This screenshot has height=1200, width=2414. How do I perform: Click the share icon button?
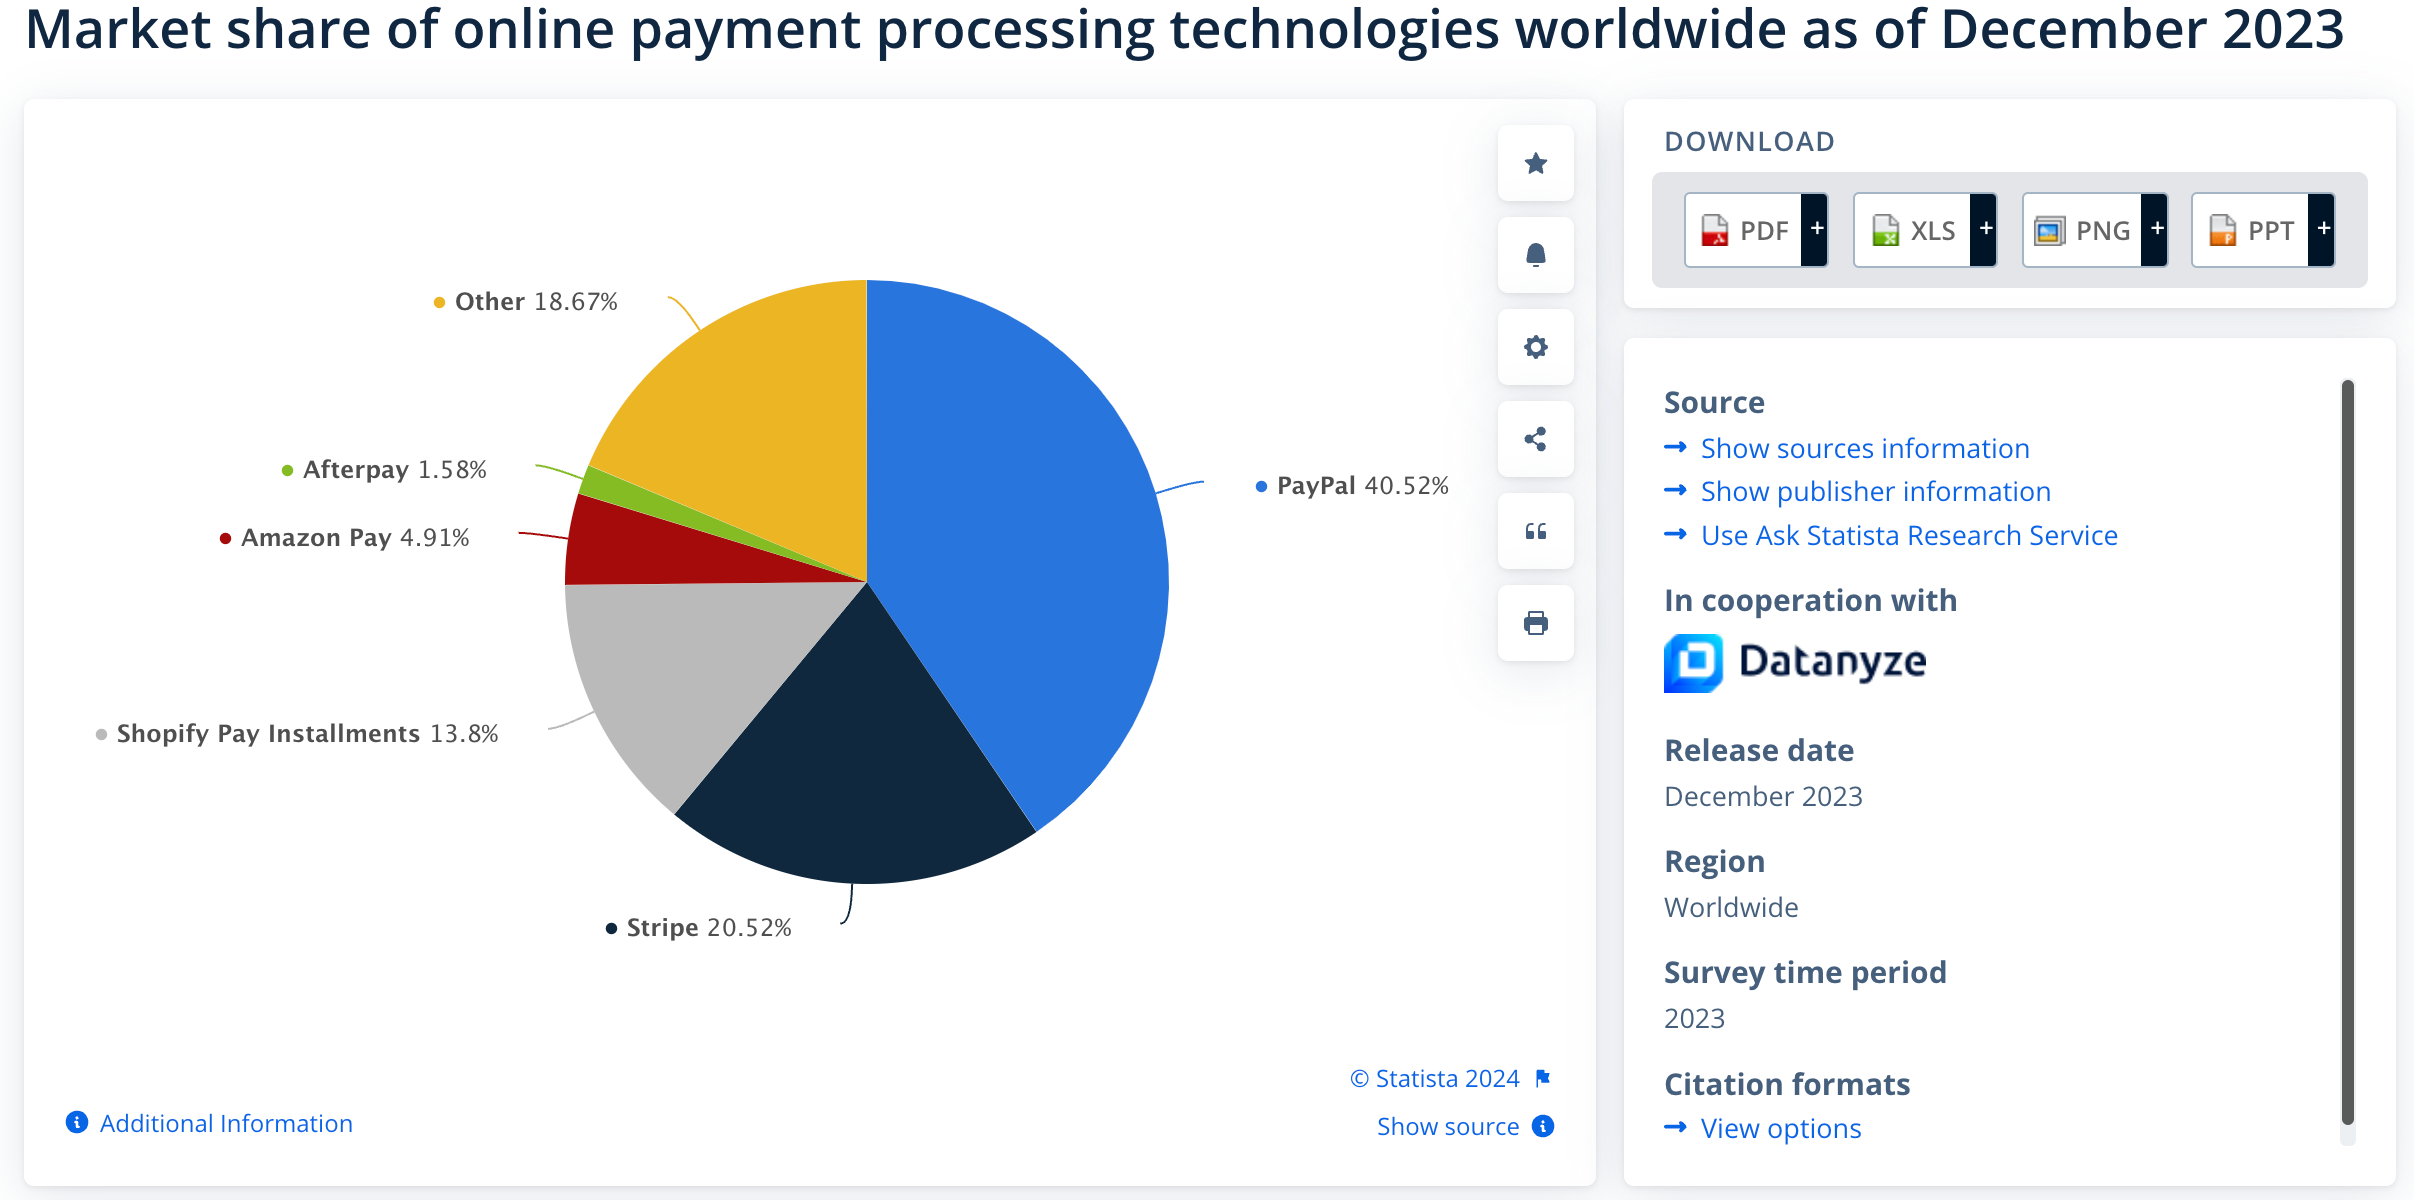[x=1535, y=439]
